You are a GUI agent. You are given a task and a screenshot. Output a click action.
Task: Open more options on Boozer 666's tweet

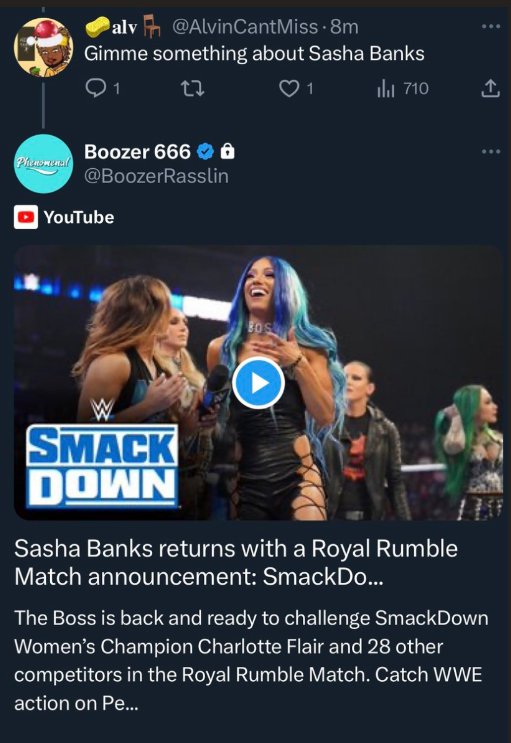click(x=491, y=152)
